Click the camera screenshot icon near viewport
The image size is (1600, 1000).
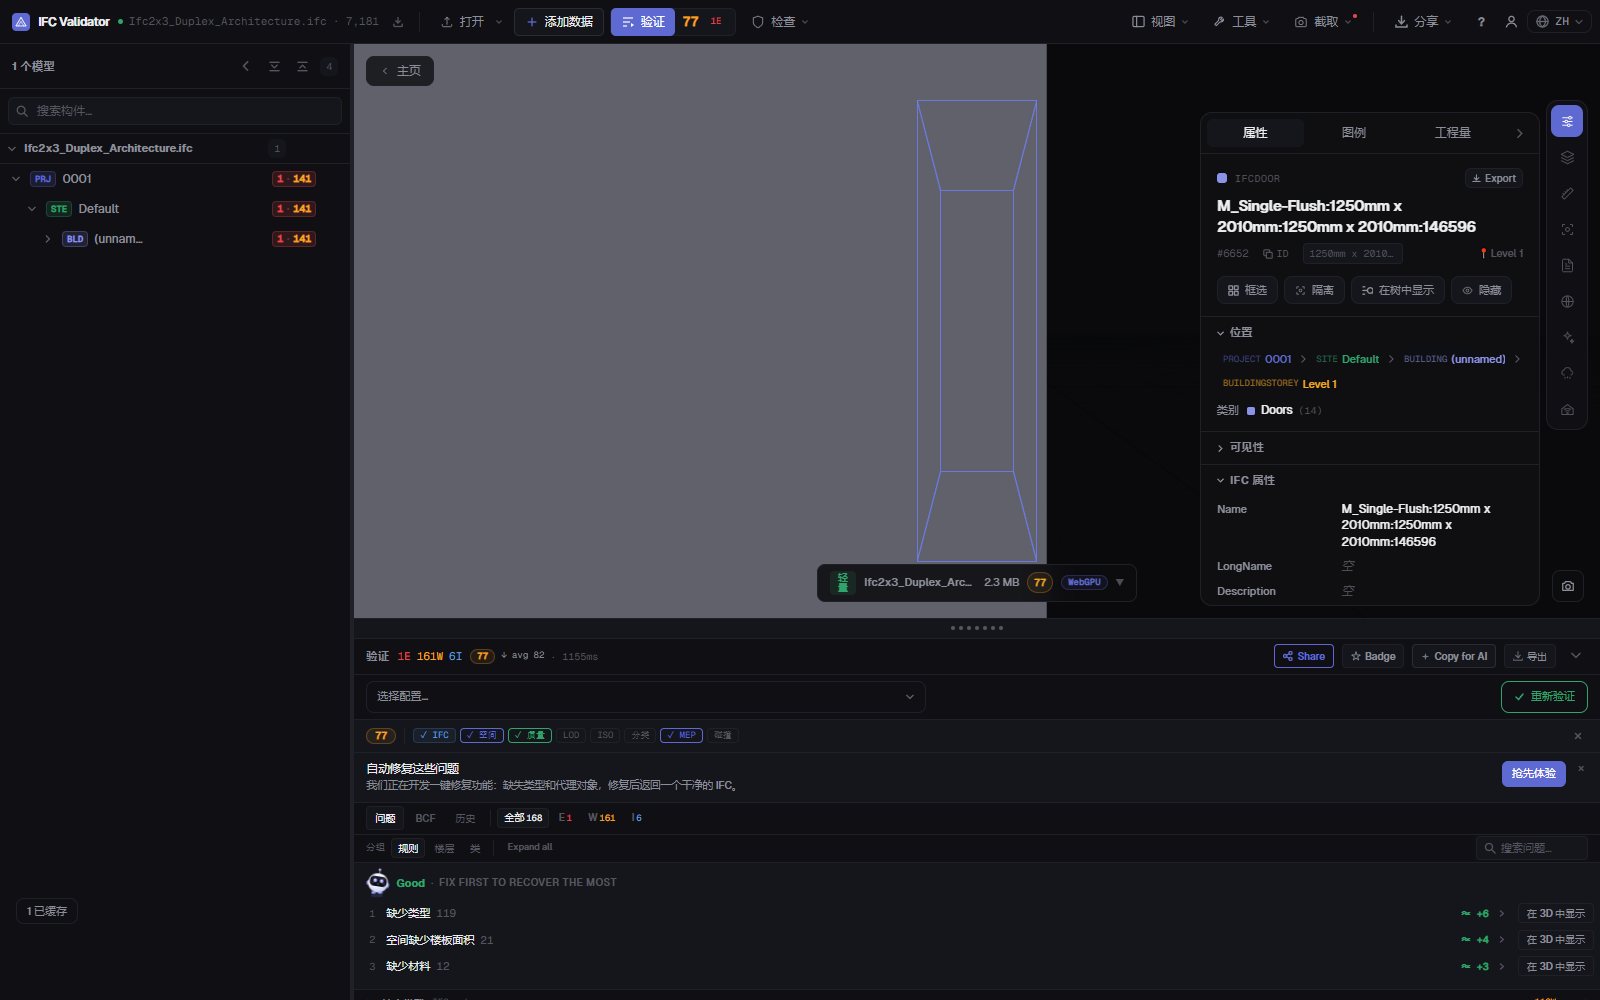(x=1568, y=587)
